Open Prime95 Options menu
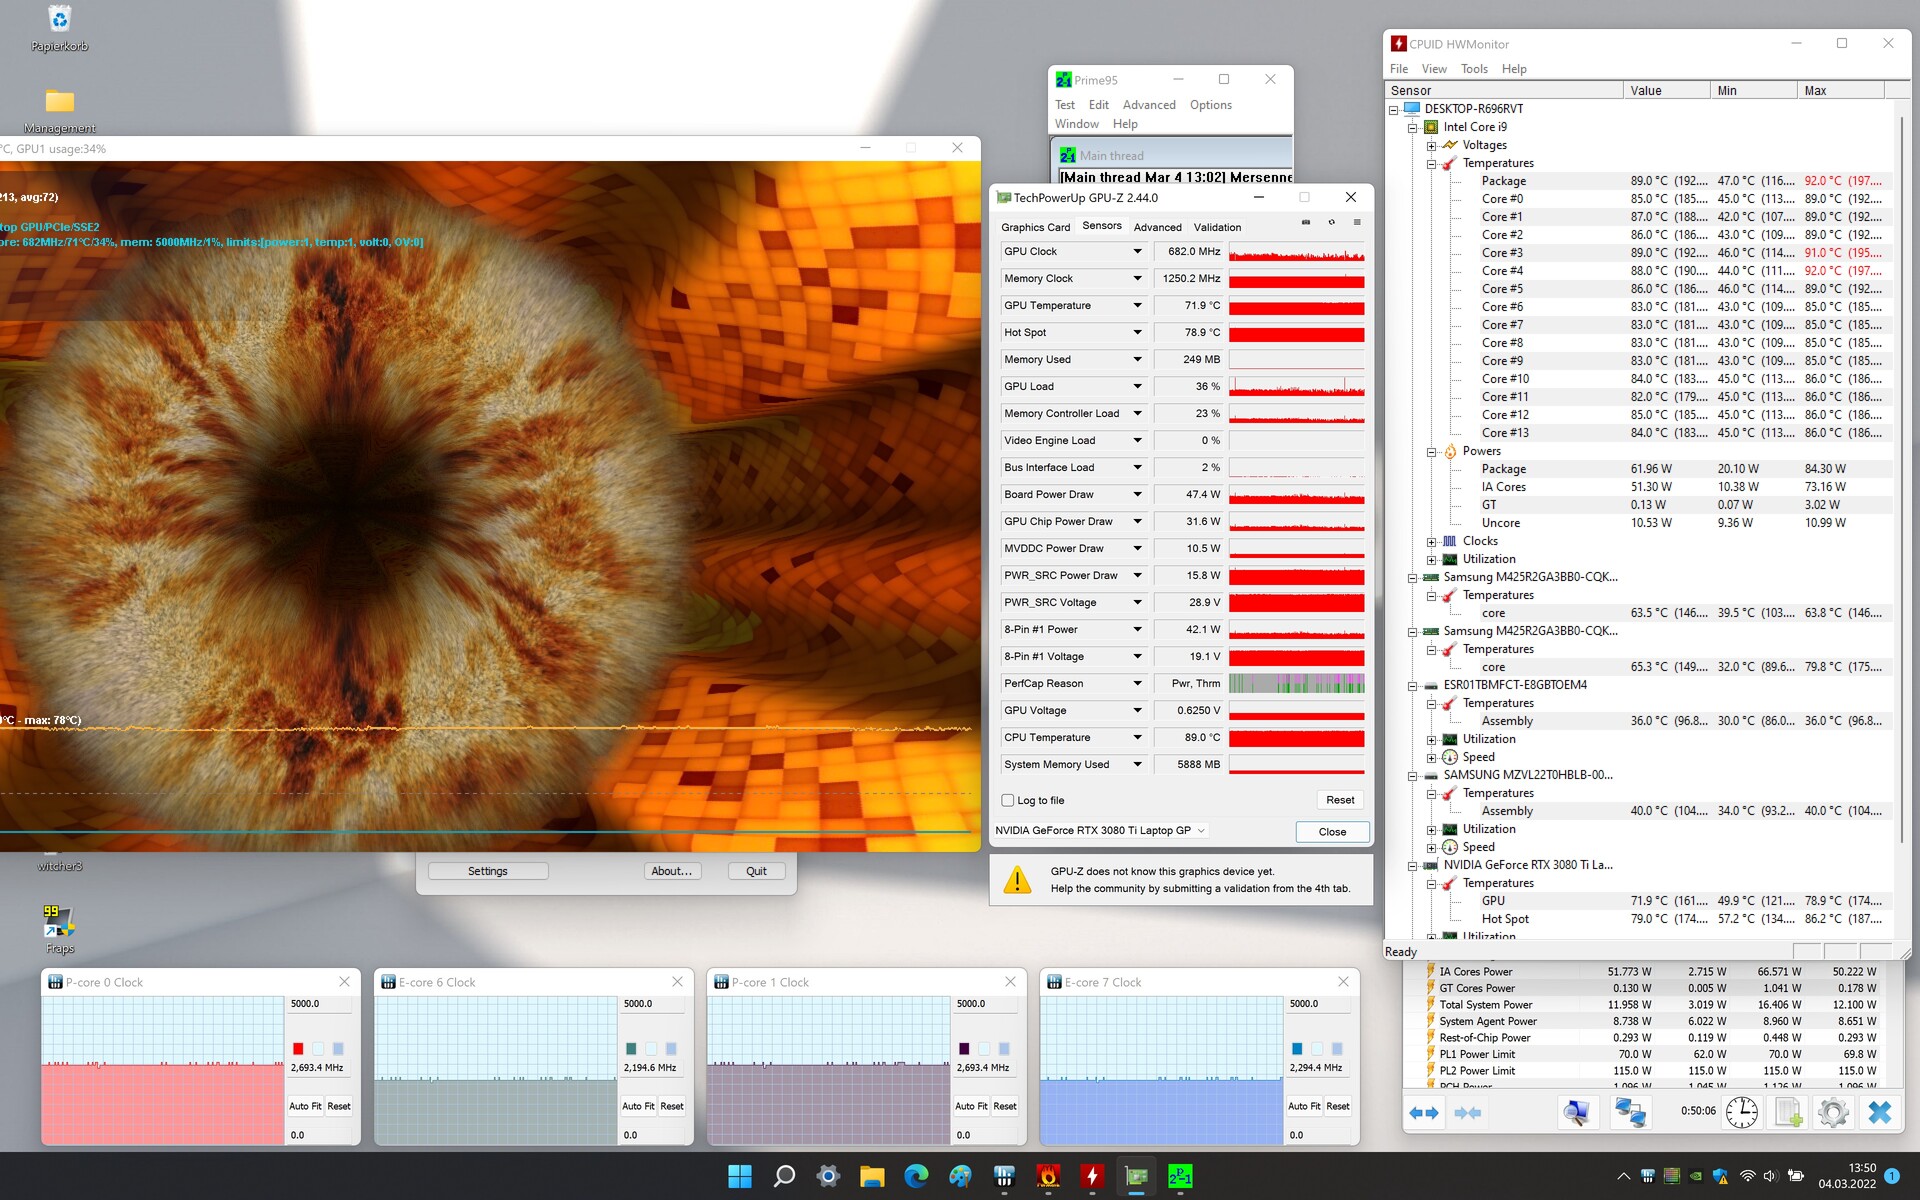 (1210, 105)
